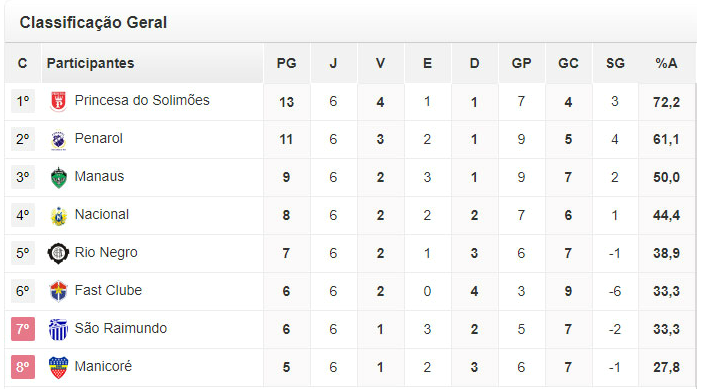Open the Manaus team name

[x=99, y=177]
